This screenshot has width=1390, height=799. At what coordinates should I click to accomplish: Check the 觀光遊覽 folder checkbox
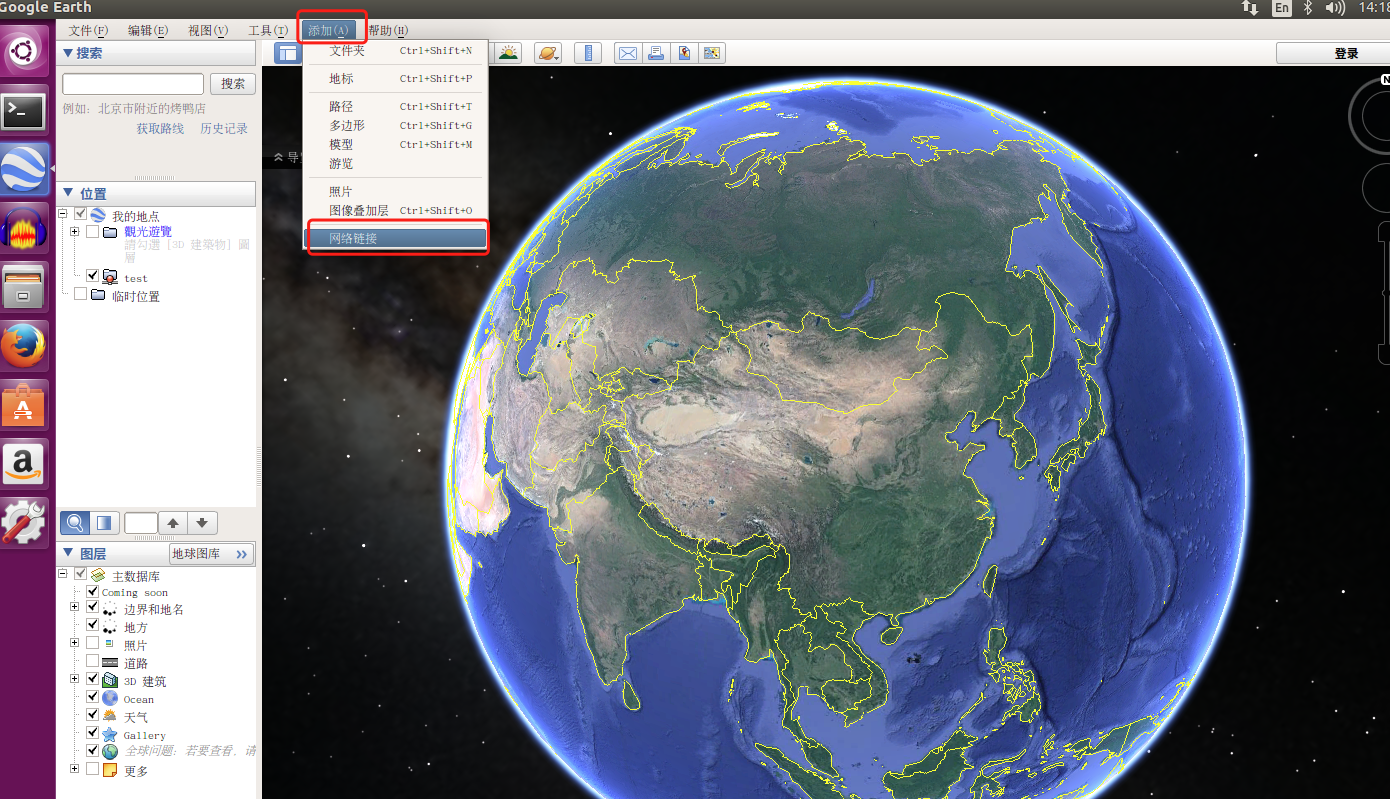pos(93,231)
